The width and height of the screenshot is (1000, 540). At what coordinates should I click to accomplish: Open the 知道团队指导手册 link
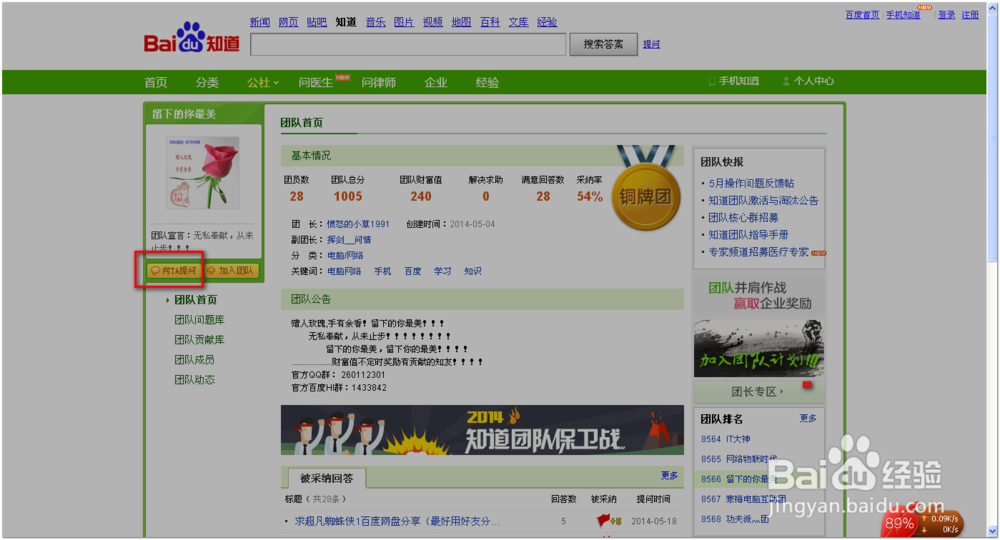748,235
